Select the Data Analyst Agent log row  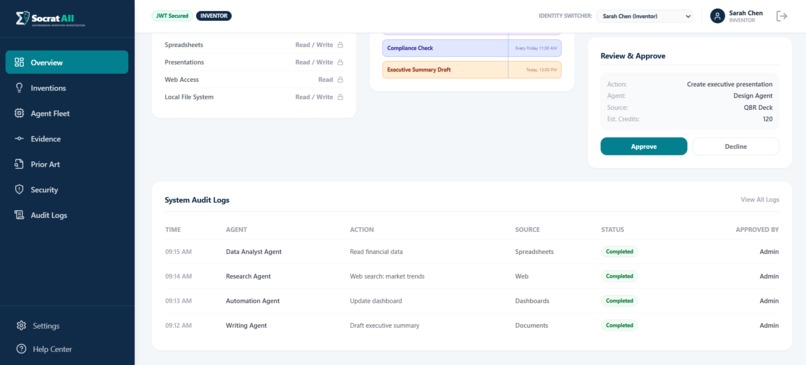pyautogui.click(x=472, y=252)
